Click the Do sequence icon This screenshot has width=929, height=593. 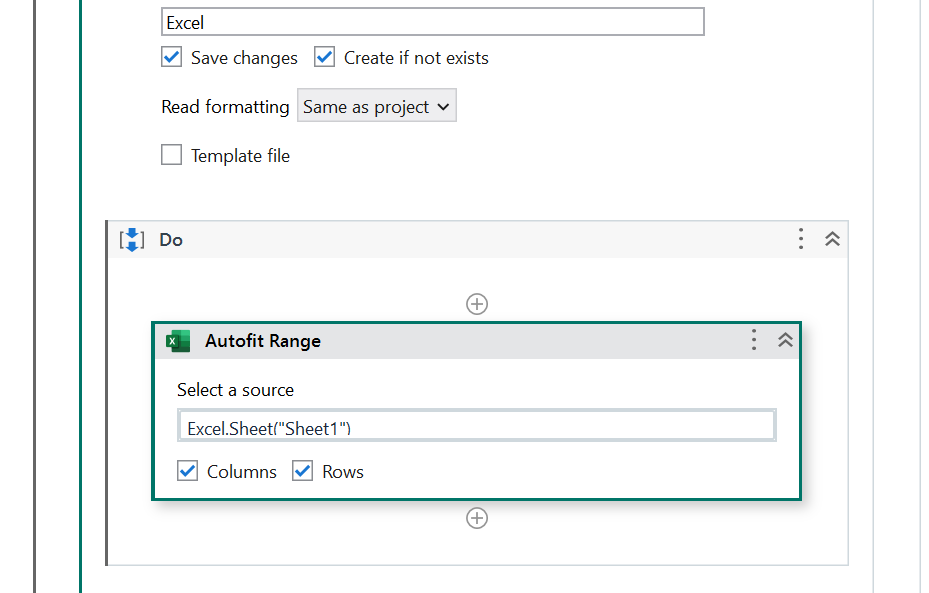click(x=132, y=240)
